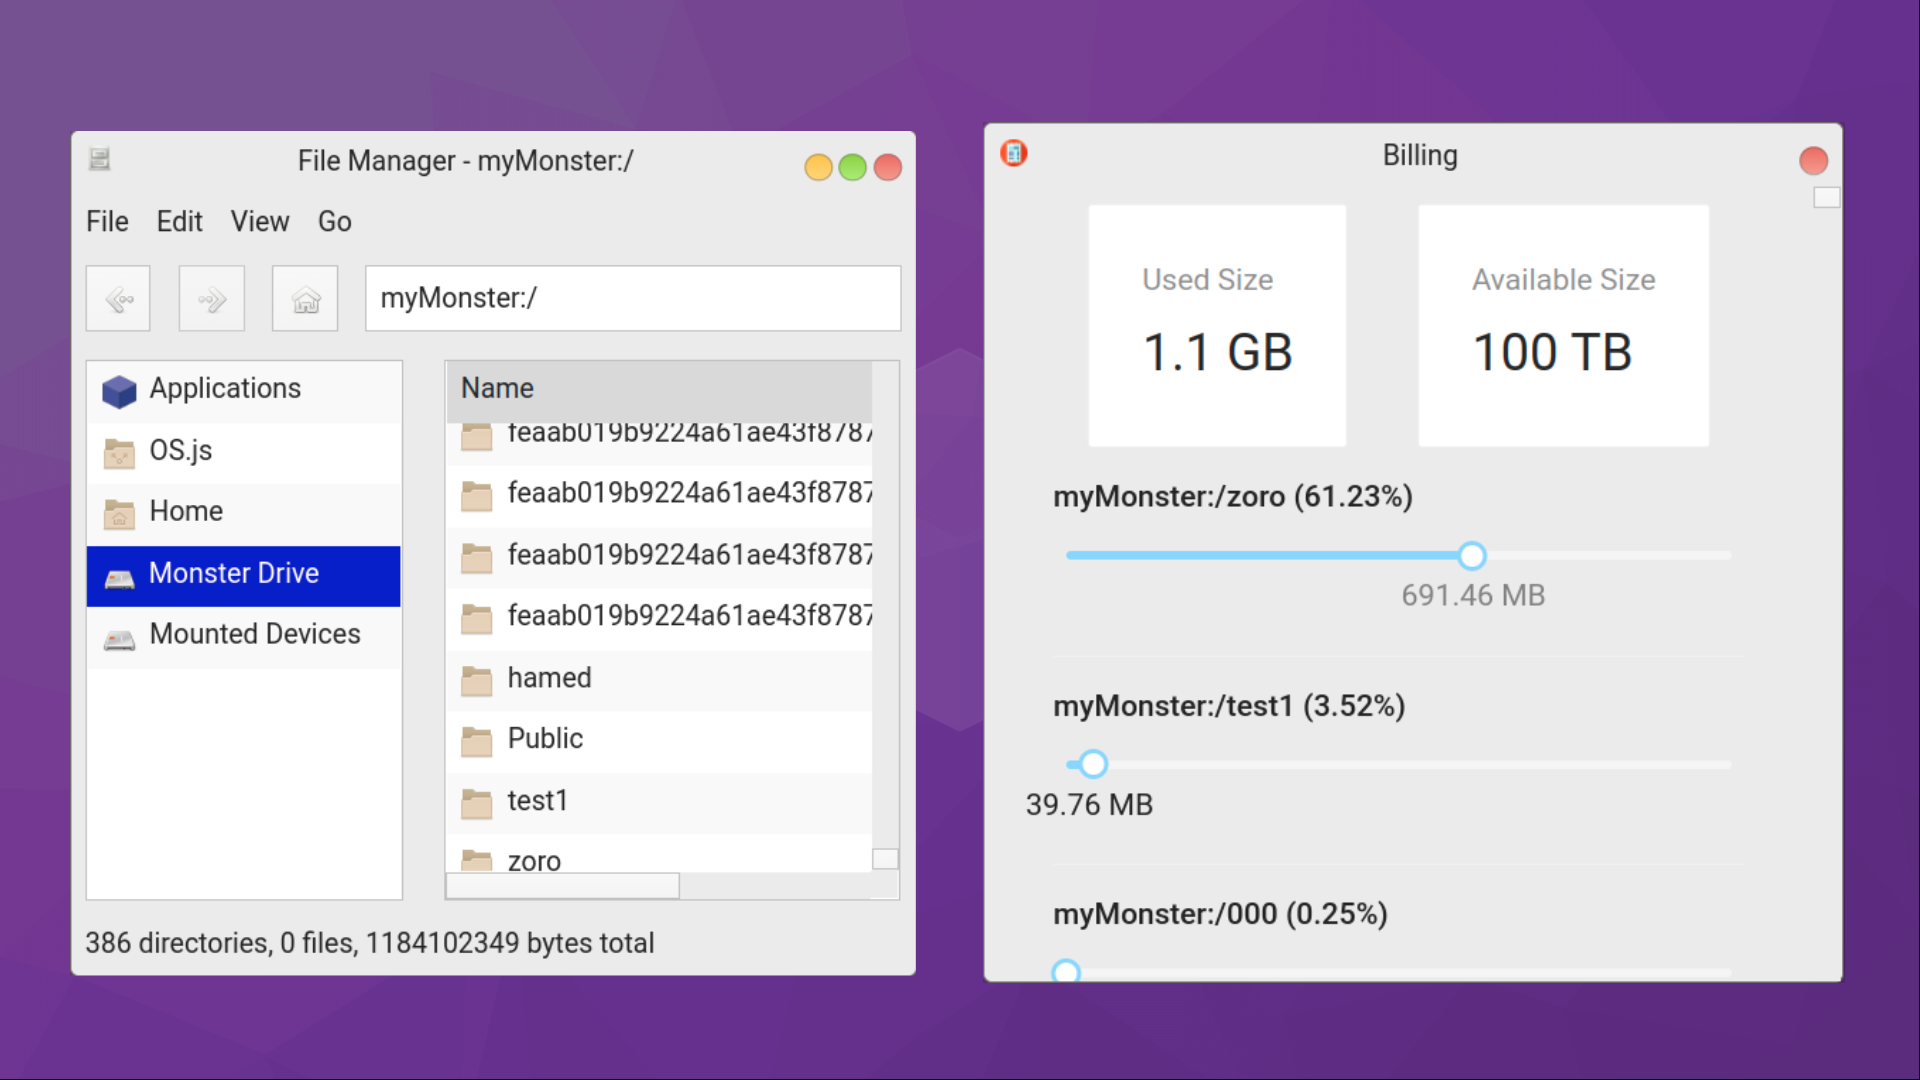Click the forward navigation arrow icon
1920x1080 pixels.
pyautogui.click(x=211, y=298)
